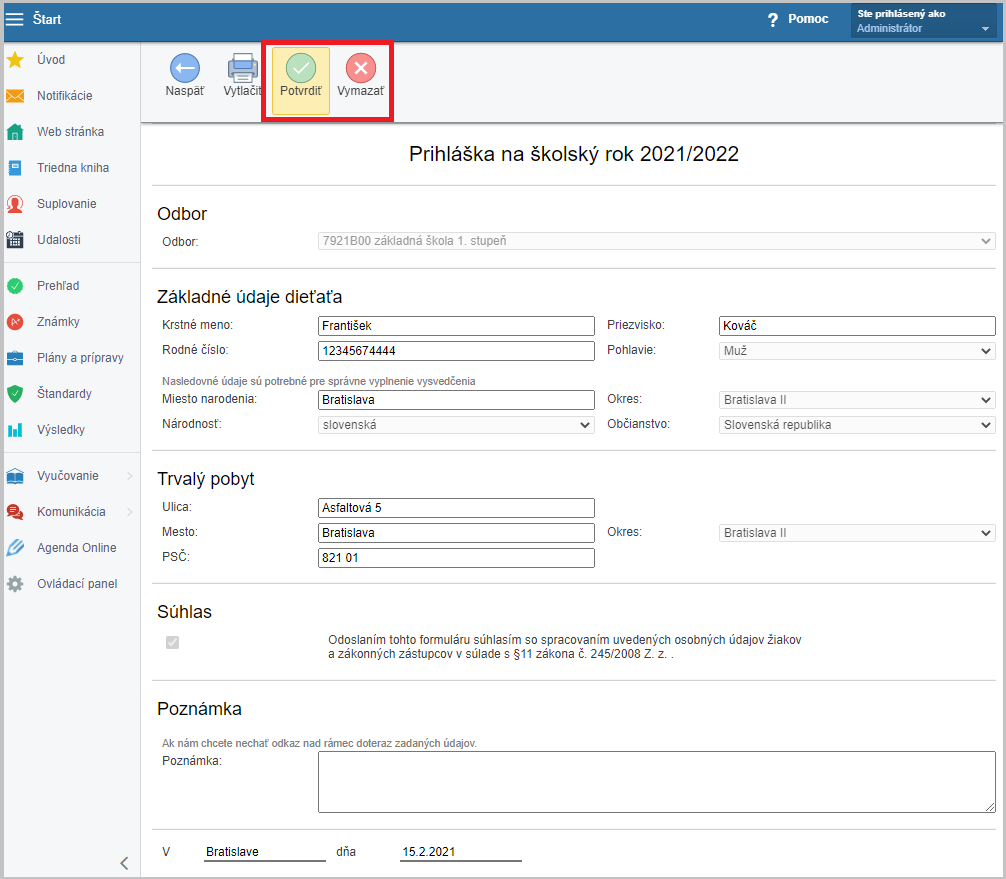Click the Úvod star icon

click(x=15, y=60)
